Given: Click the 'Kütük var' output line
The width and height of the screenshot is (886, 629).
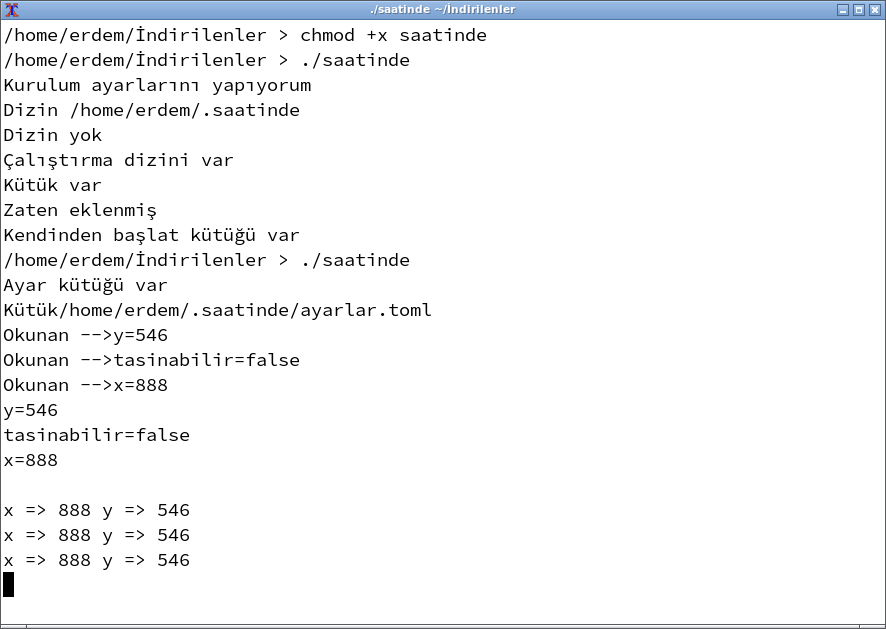Looking at the screenshot, I should pos(52,186).
